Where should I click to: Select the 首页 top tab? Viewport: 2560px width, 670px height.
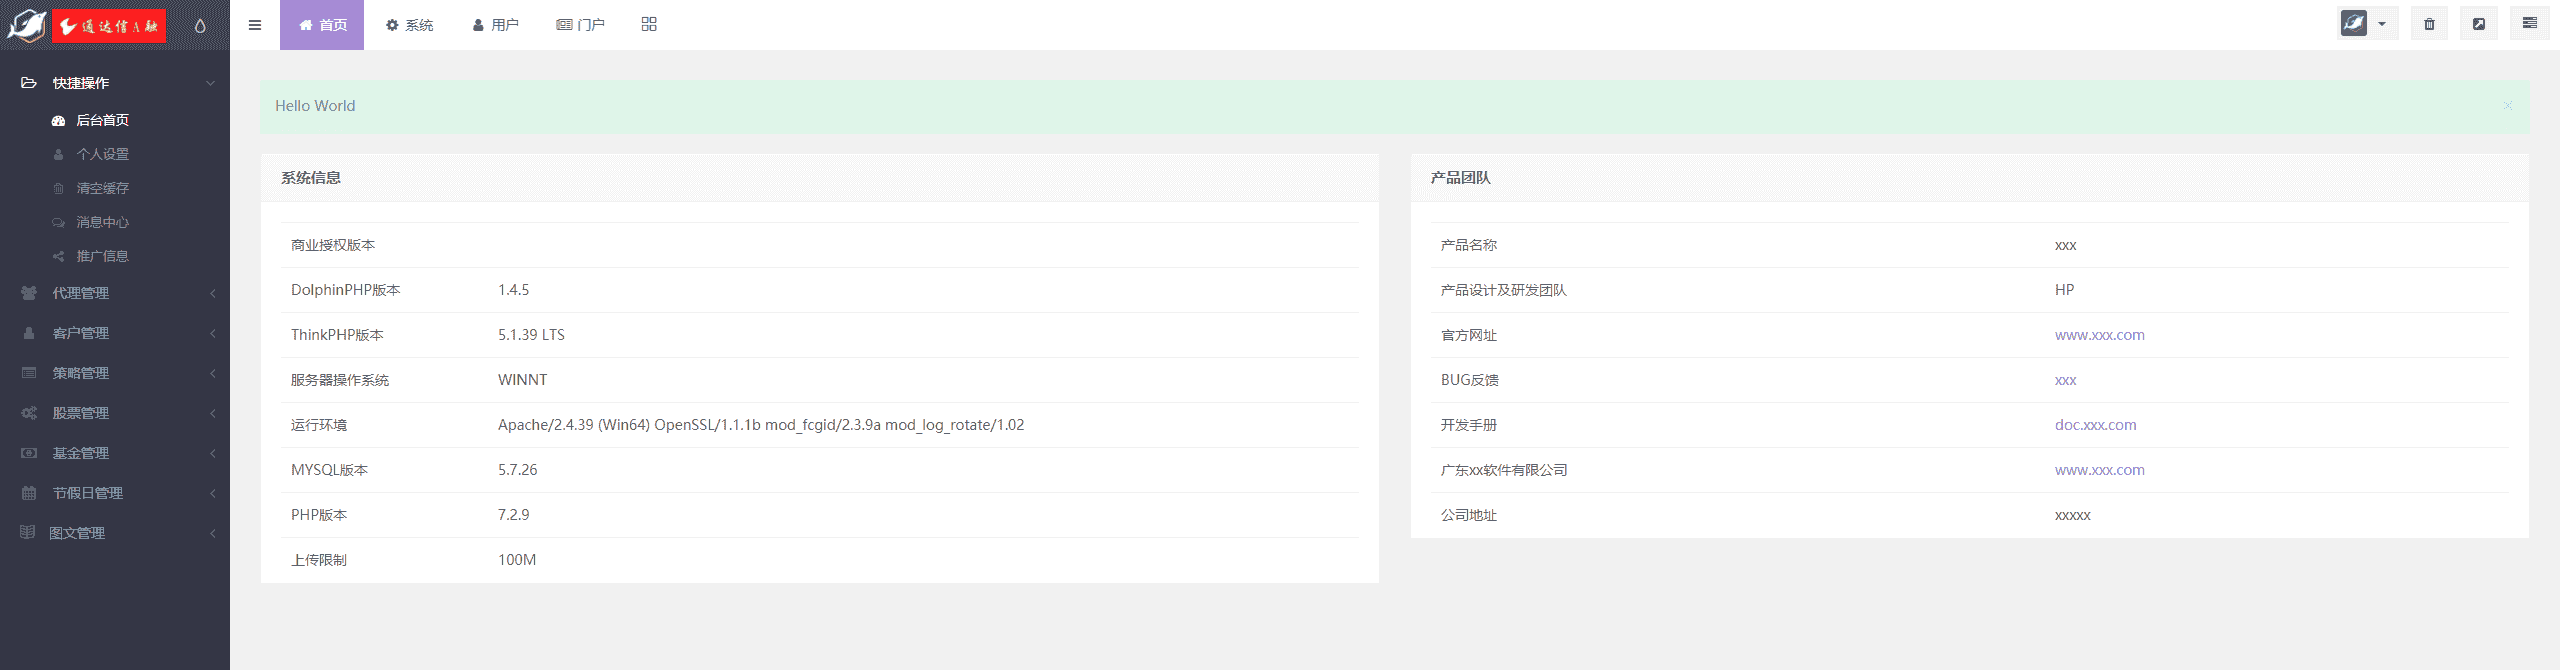click(322, 25)
